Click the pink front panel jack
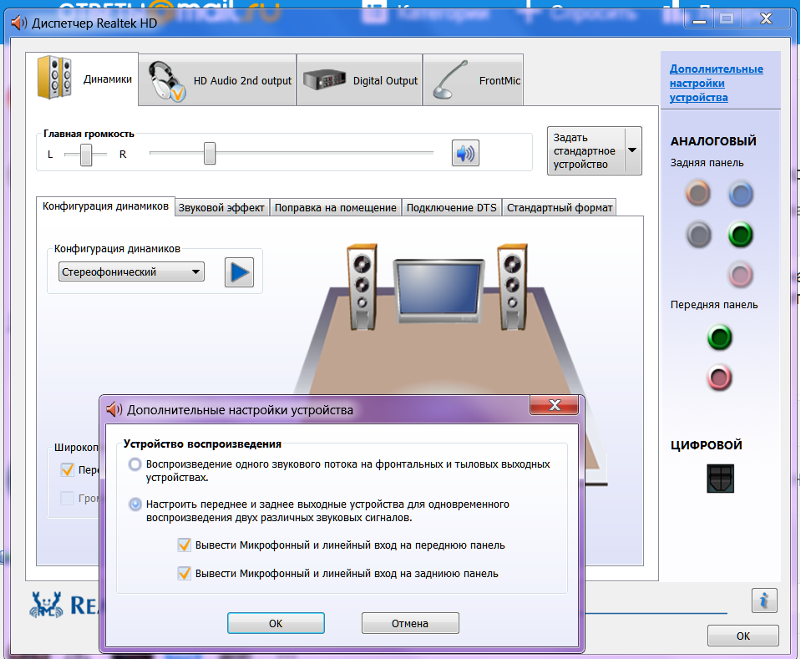Viewport: 800px width, 659px height. (719, 378)
